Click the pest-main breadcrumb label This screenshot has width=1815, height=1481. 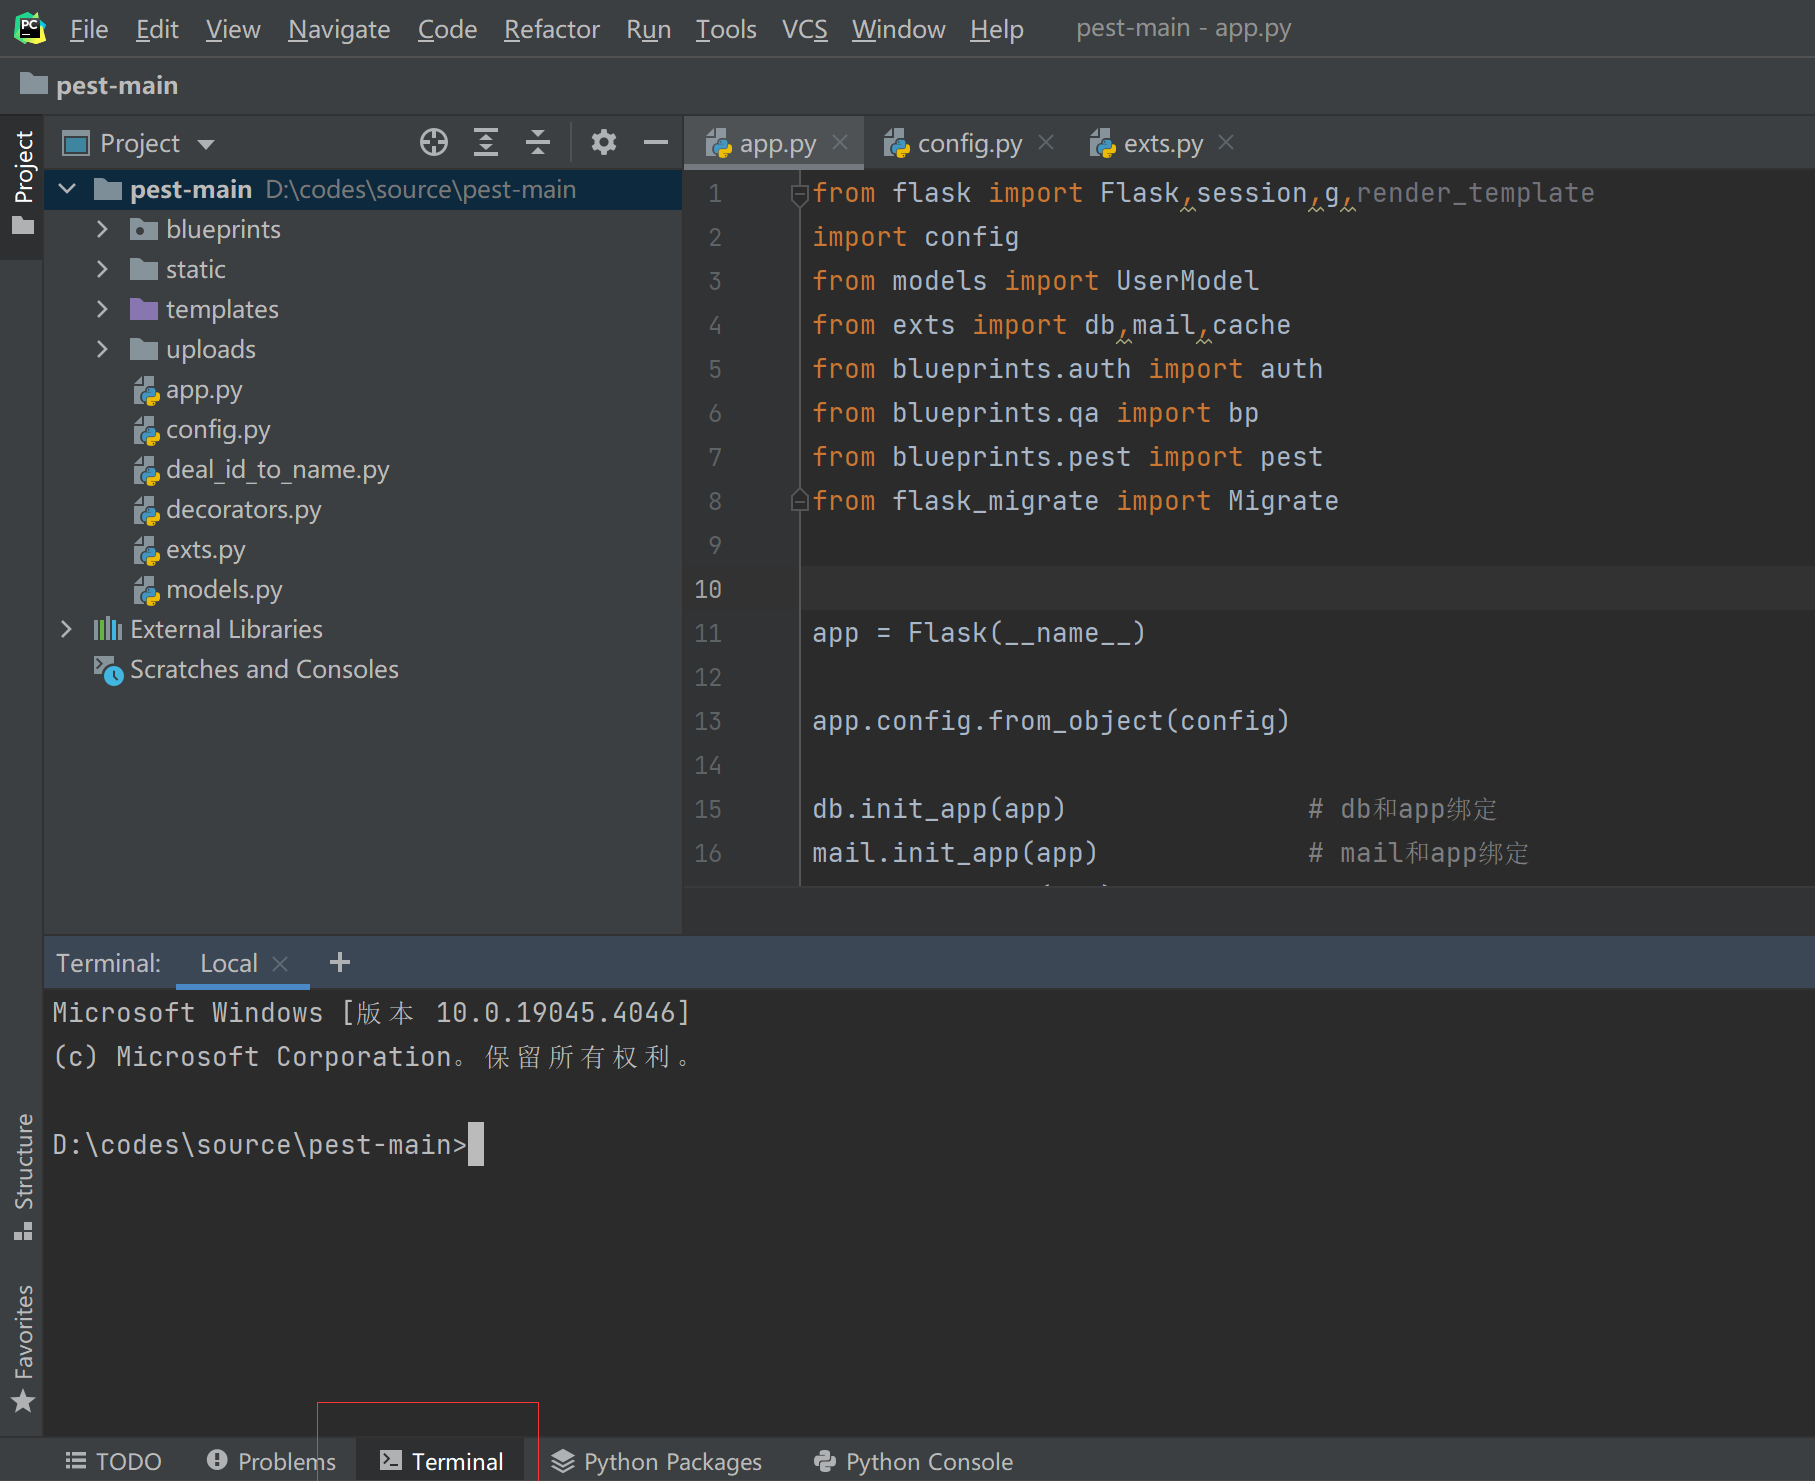click(117, 85)
